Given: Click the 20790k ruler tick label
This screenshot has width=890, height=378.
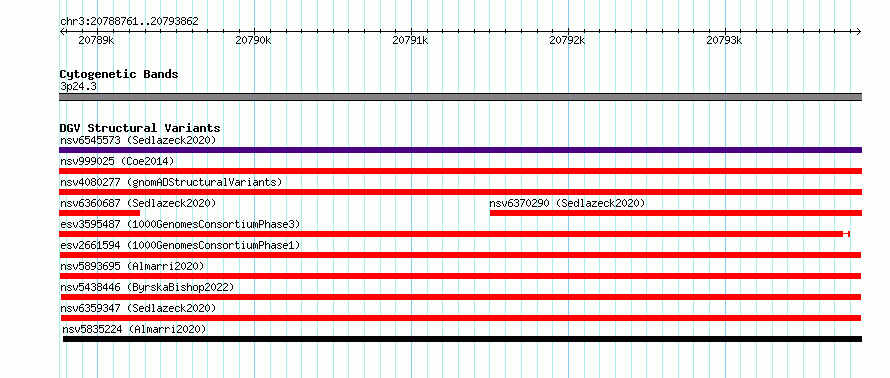Looking at the screenshot, I should [254, 40].
